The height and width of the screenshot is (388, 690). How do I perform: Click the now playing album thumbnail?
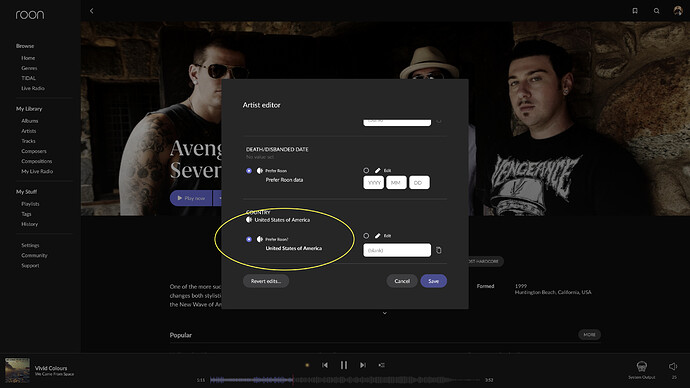point(17,370)
